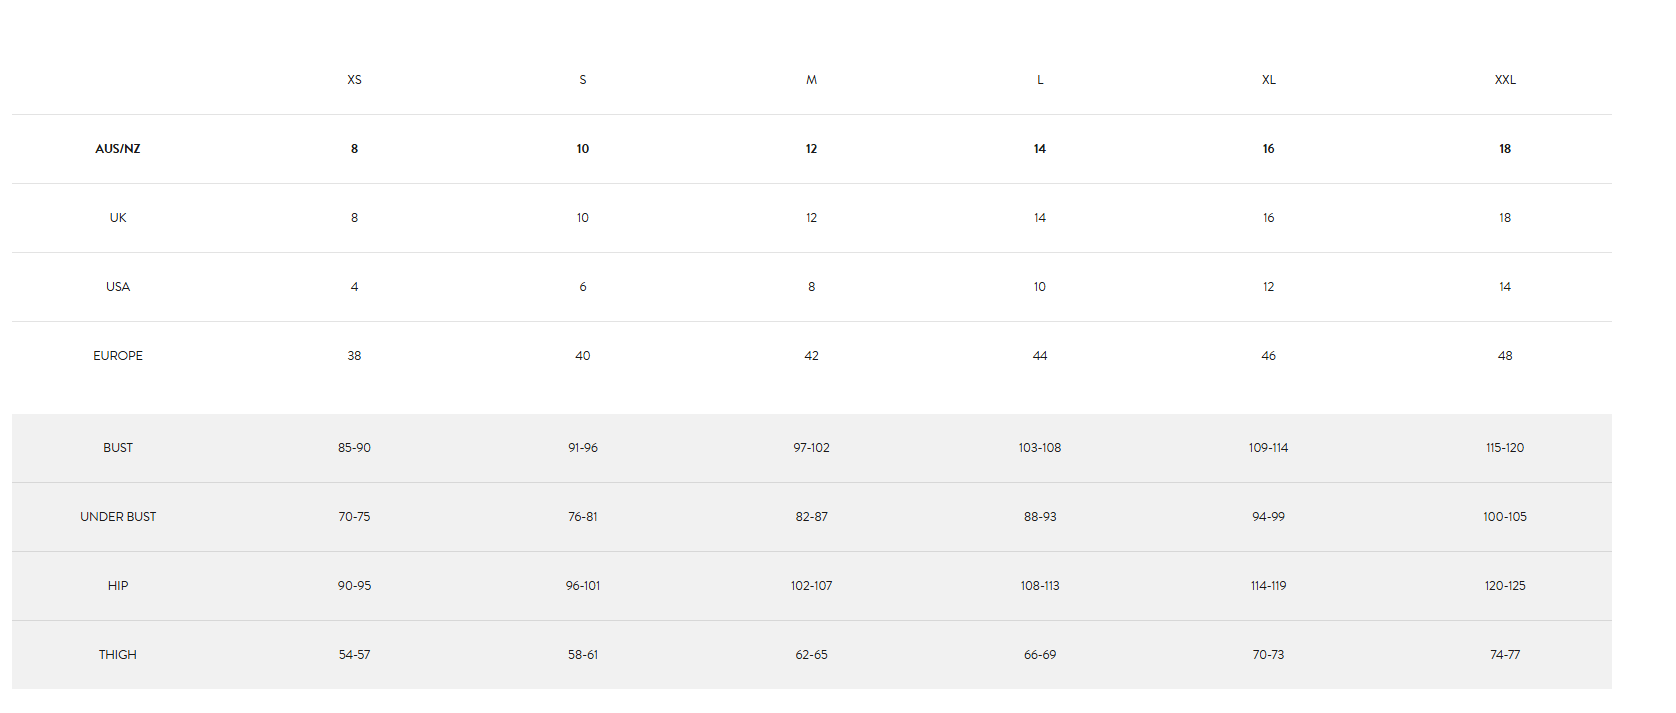This screenshot has width=1676, height=713.
Task: Select Europe size 38 cell
Action: click(354, 356)
